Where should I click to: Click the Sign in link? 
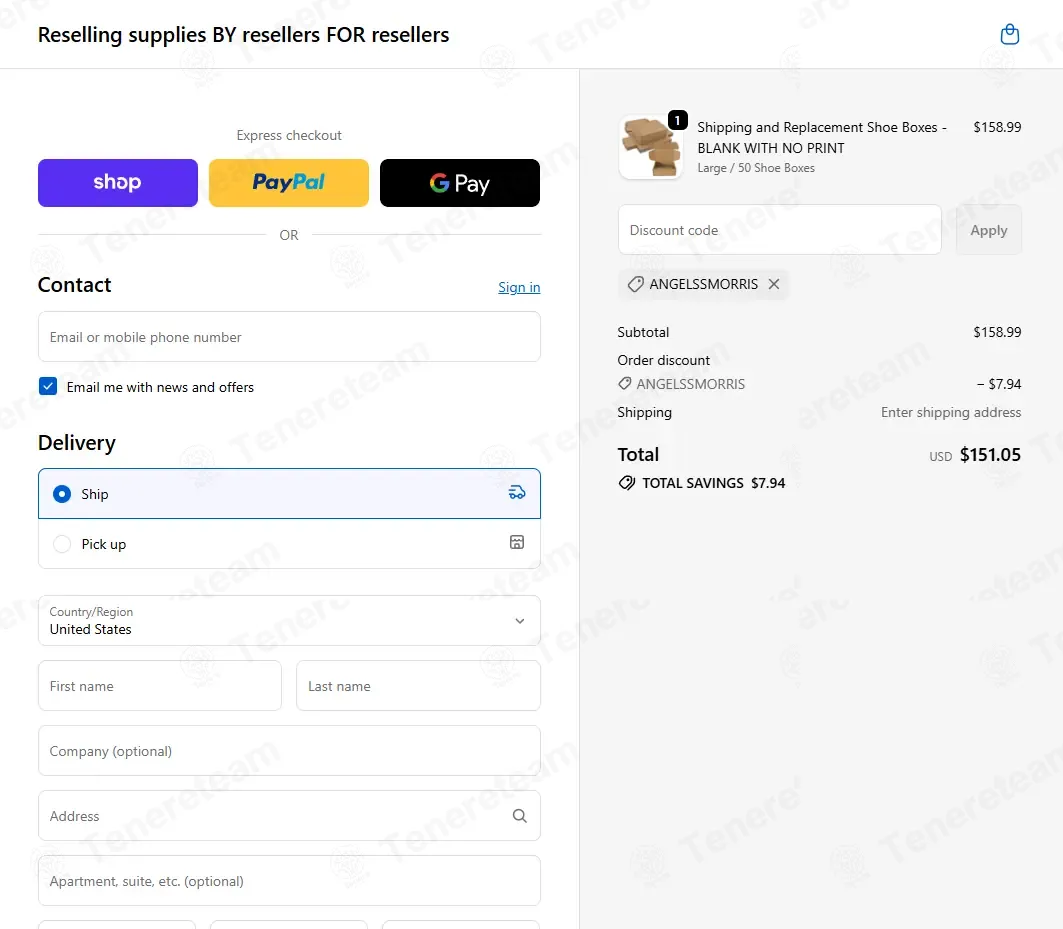(519, 288)
